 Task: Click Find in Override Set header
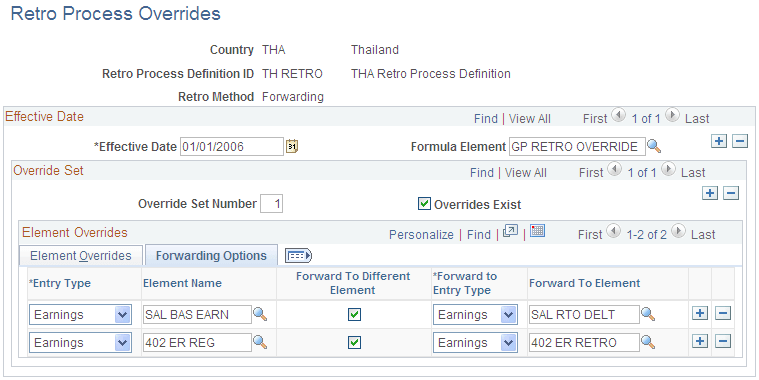tap(482, 172)
